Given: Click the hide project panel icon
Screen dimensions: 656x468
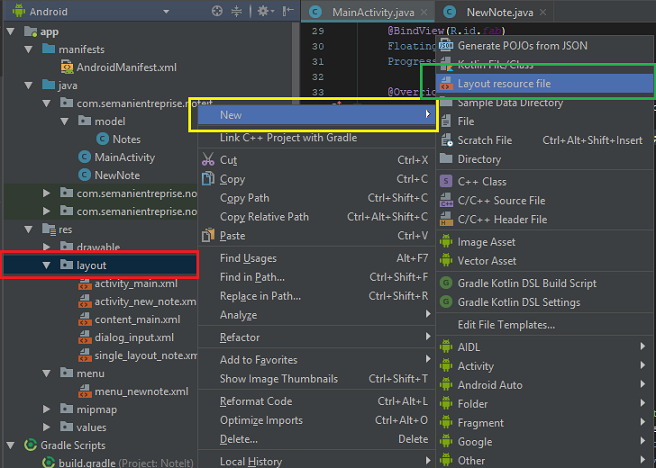Looking at the screenshot, I should click(x=288, y=11).
